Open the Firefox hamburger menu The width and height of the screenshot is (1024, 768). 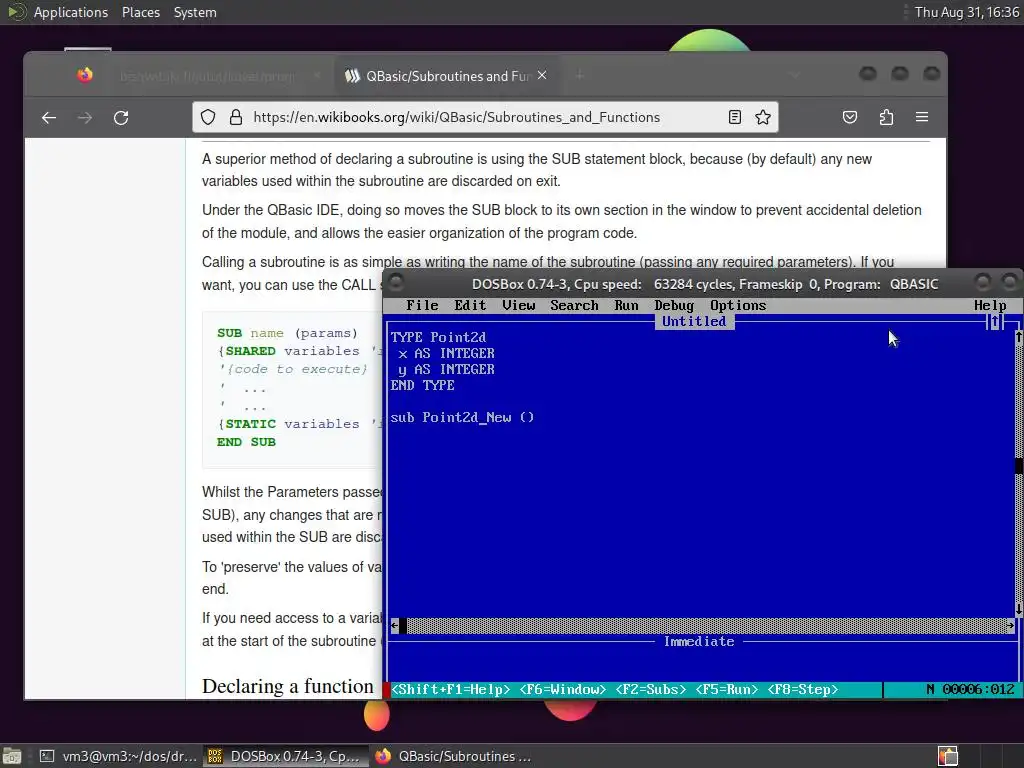[922, 117]
